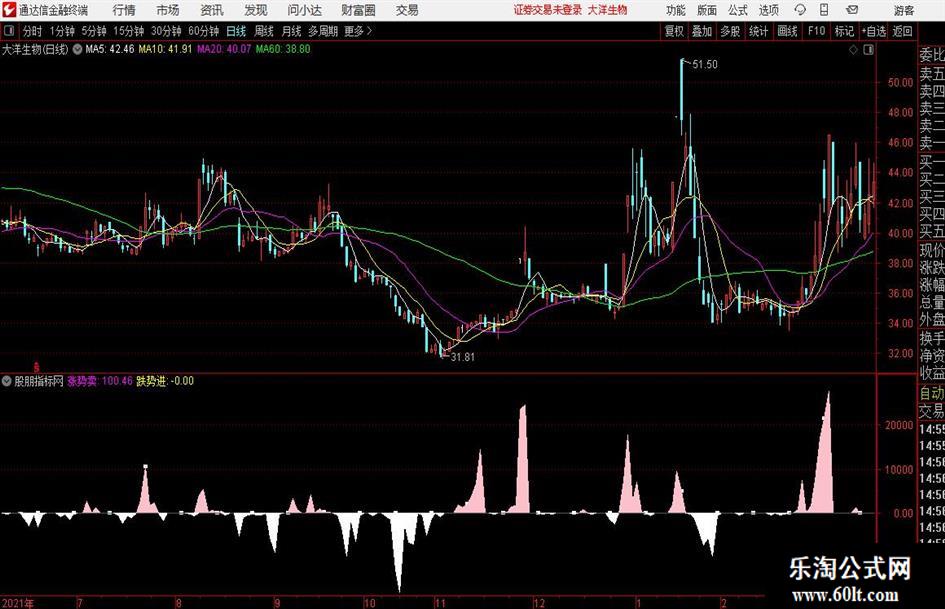Click the 游客 user account label

903,10
